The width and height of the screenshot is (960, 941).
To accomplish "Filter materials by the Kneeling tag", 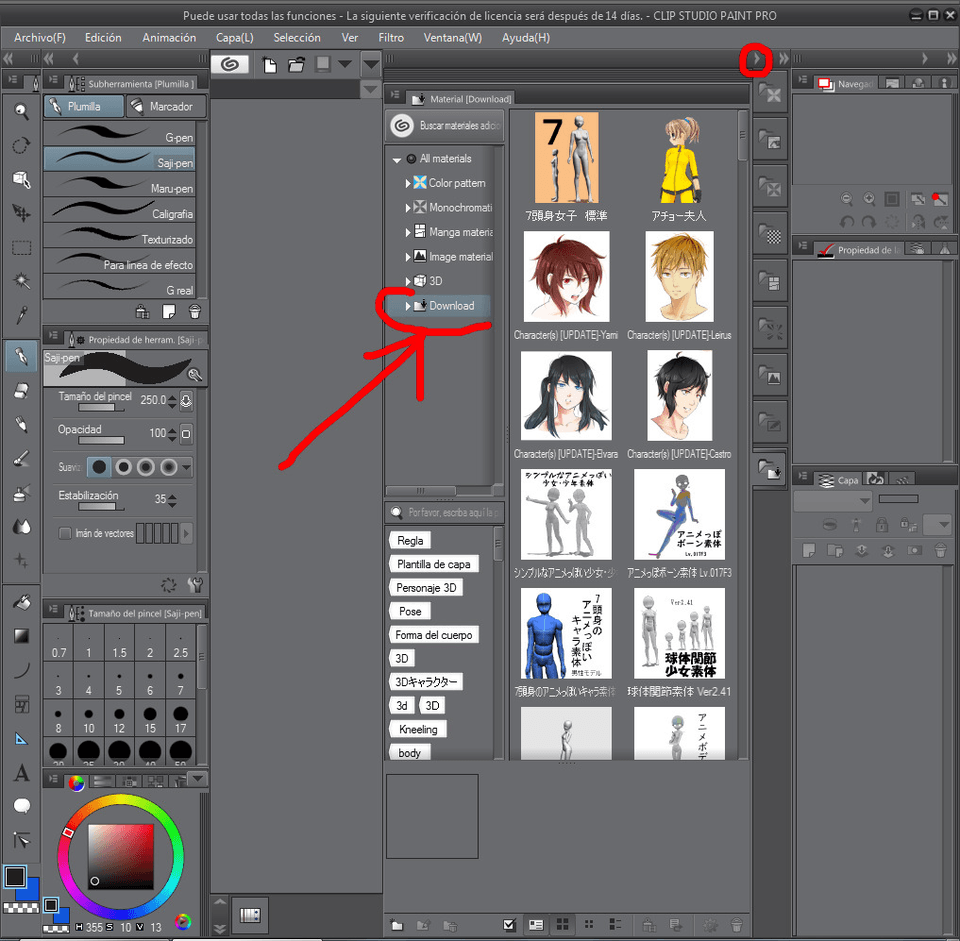I will click(418, 729).
